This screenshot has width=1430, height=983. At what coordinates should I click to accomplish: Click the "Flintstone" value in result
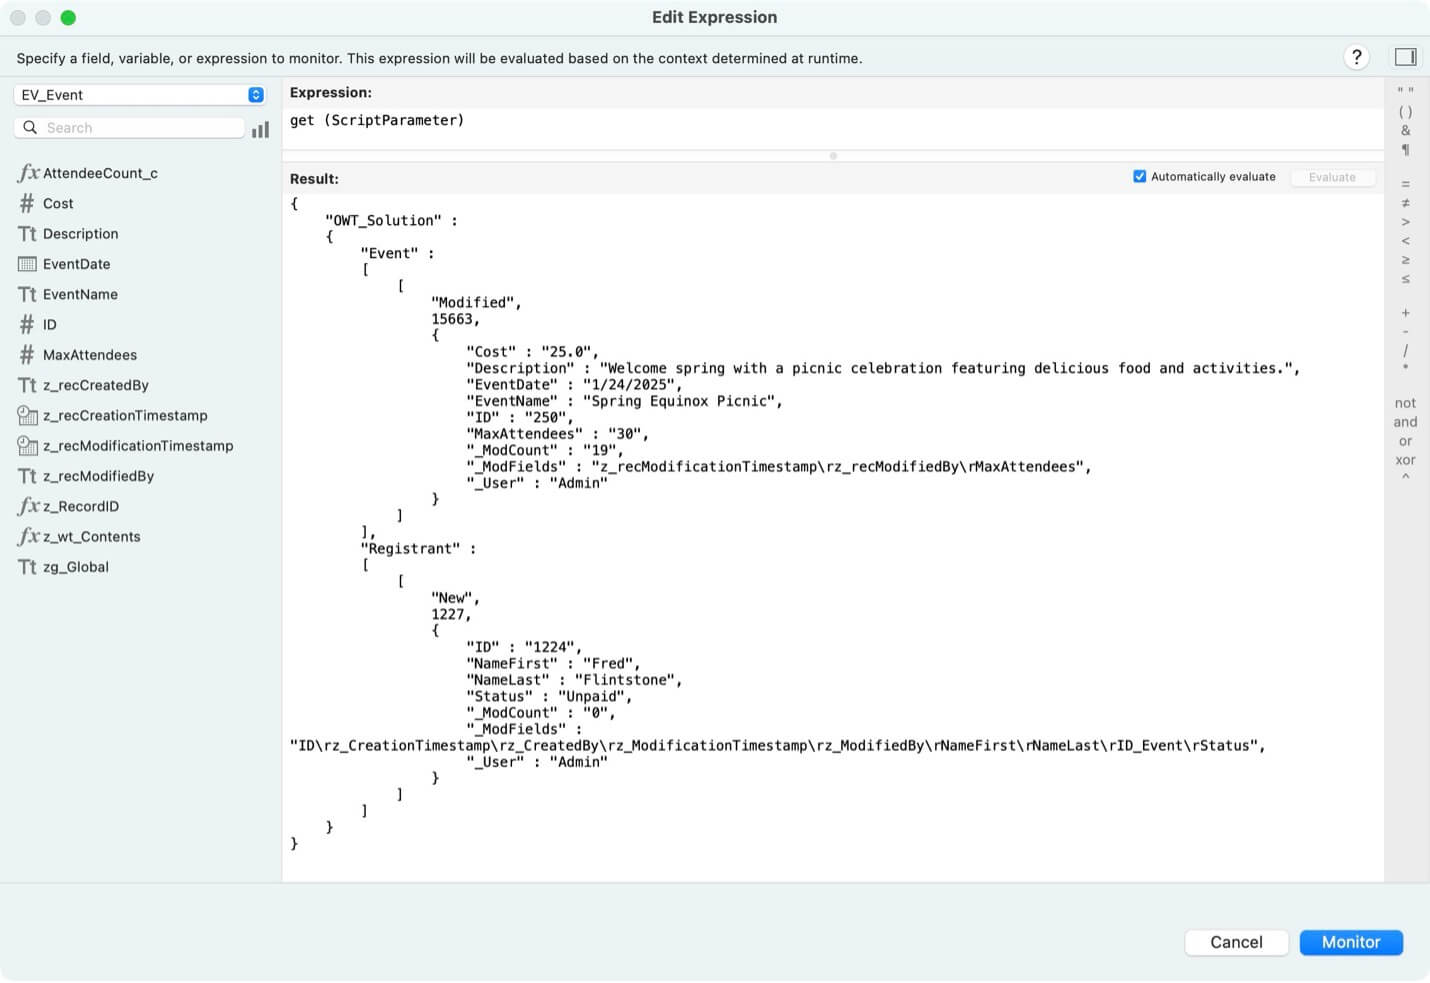625,680
